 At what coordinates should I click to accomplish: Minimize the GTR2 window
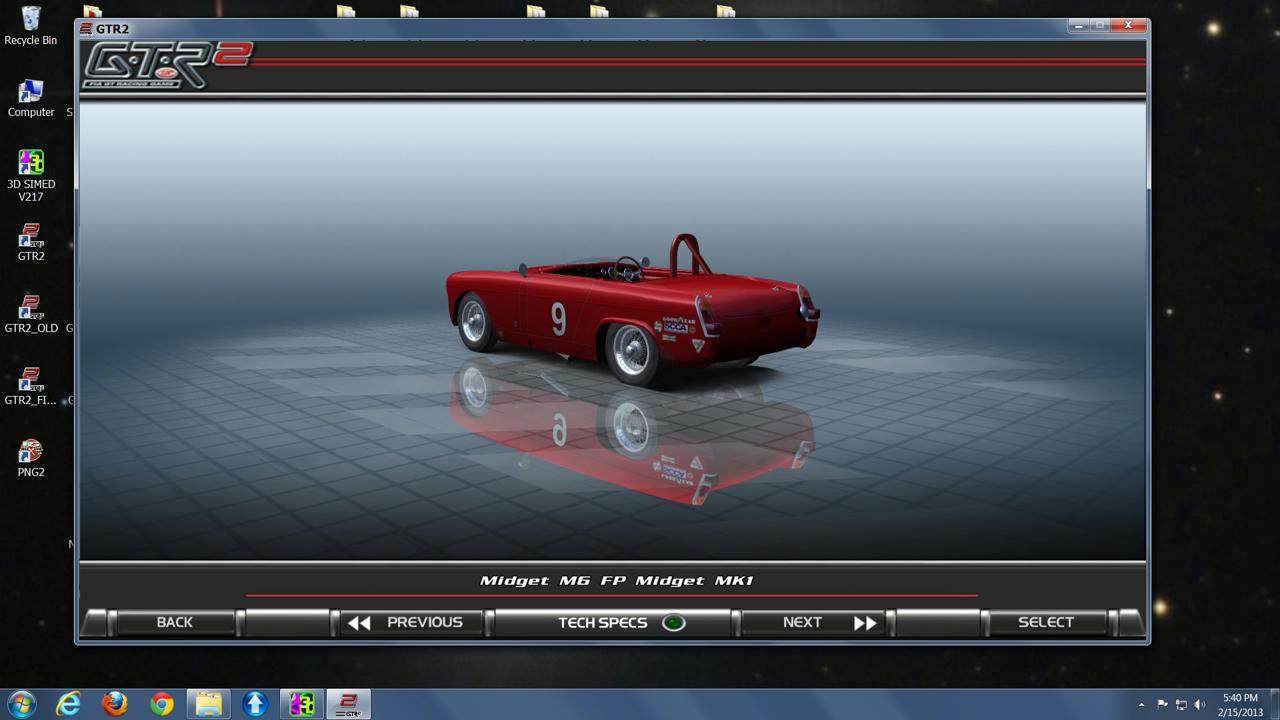click(1080, 26)
